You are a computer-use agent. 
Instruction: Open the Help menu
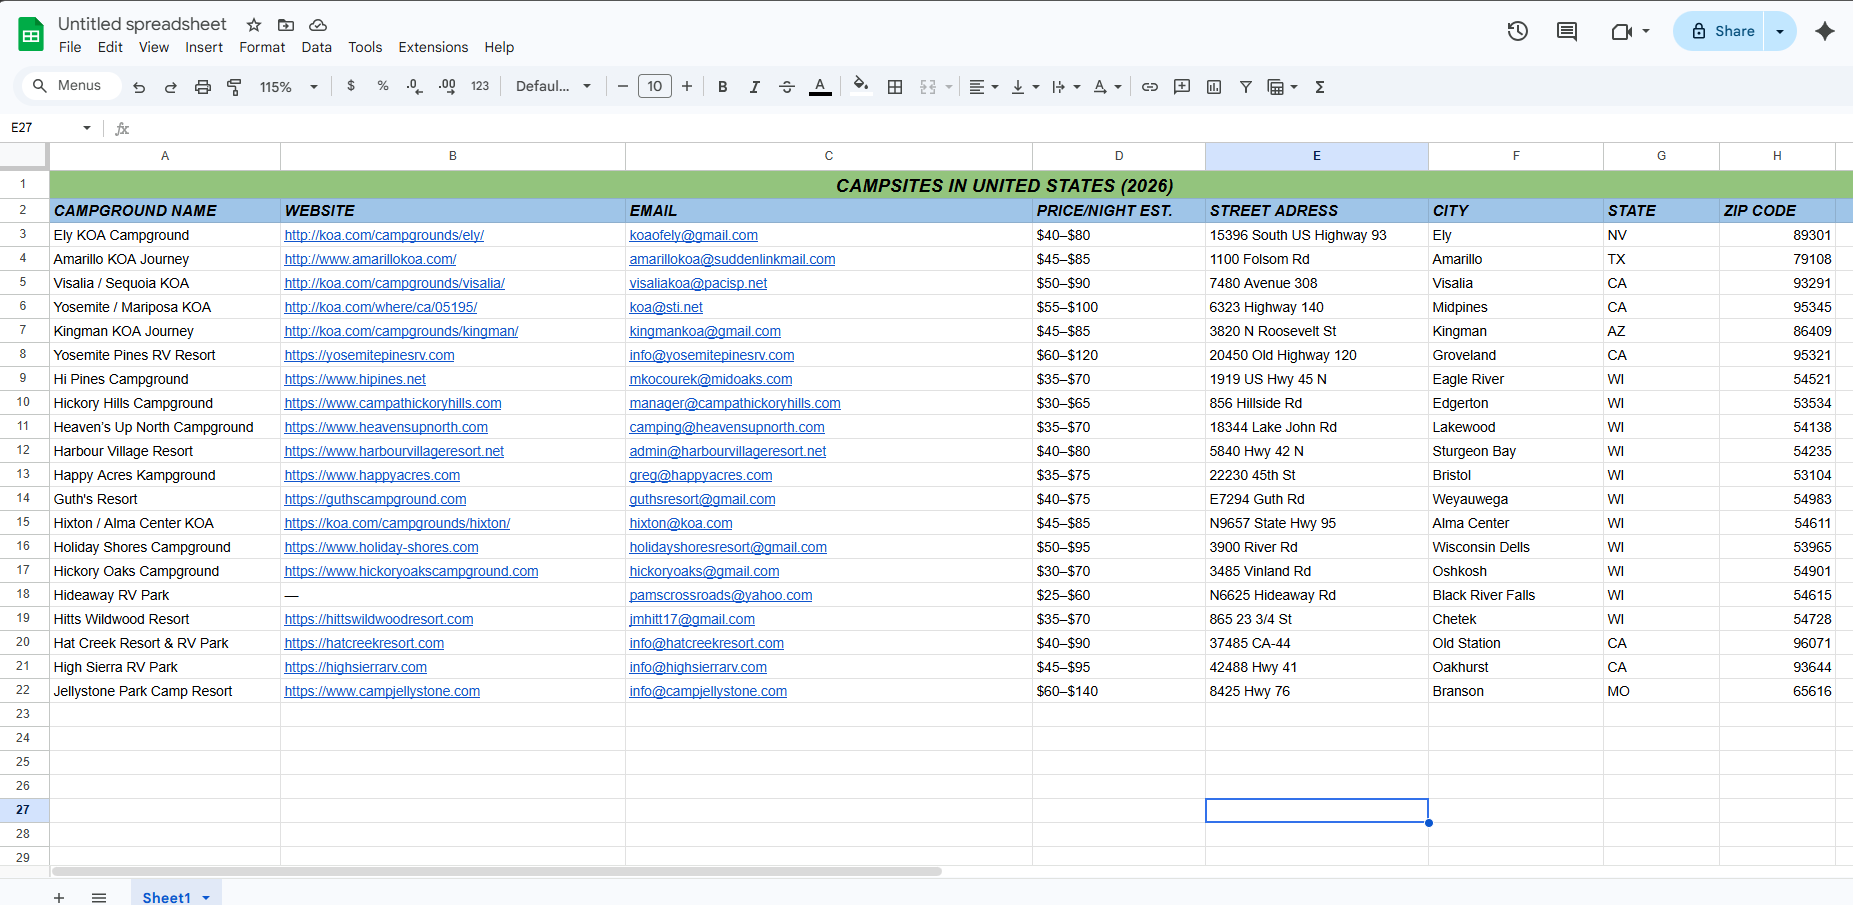click(x=499, y=47)
